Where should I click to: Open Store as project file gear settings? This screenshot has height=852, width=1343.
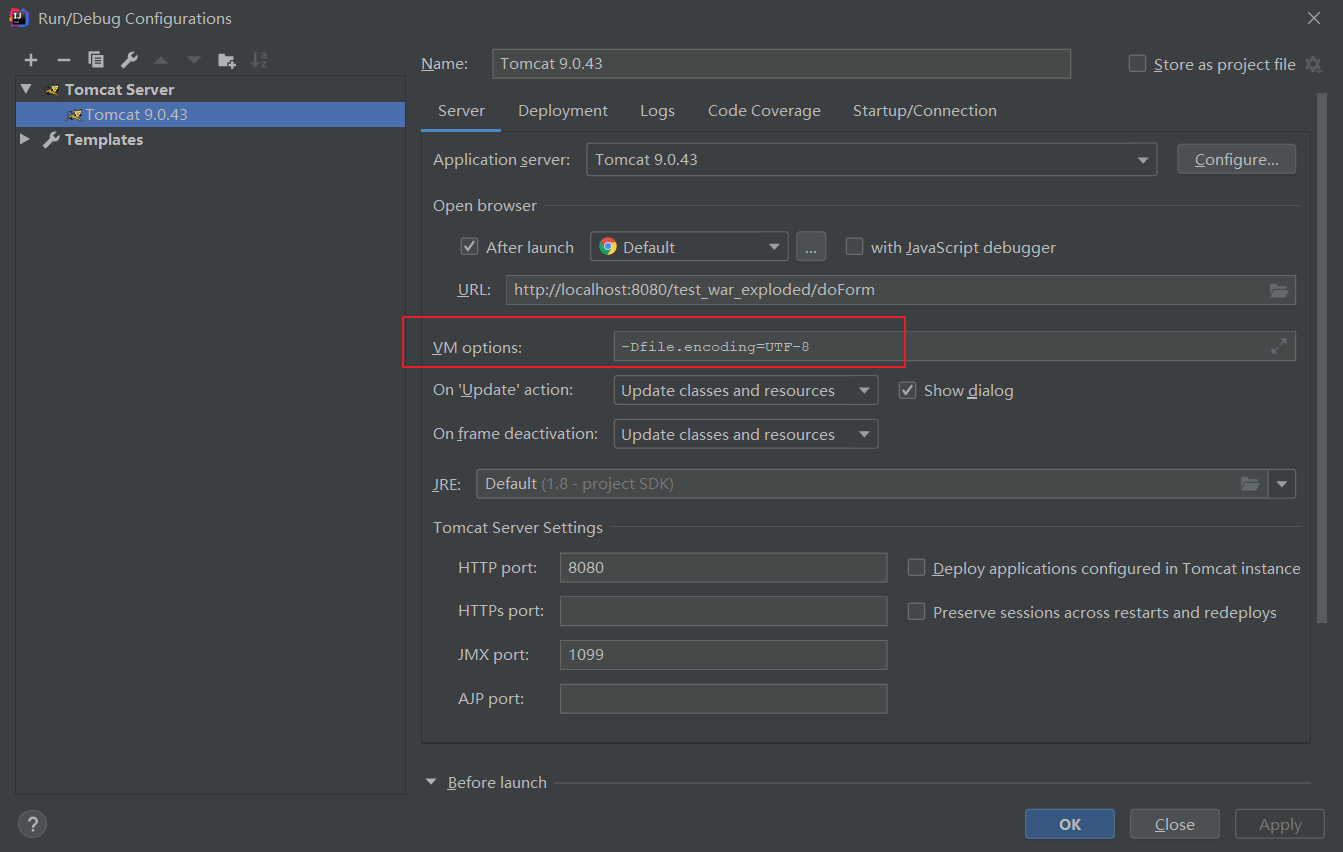click(x=1314, y=64)
